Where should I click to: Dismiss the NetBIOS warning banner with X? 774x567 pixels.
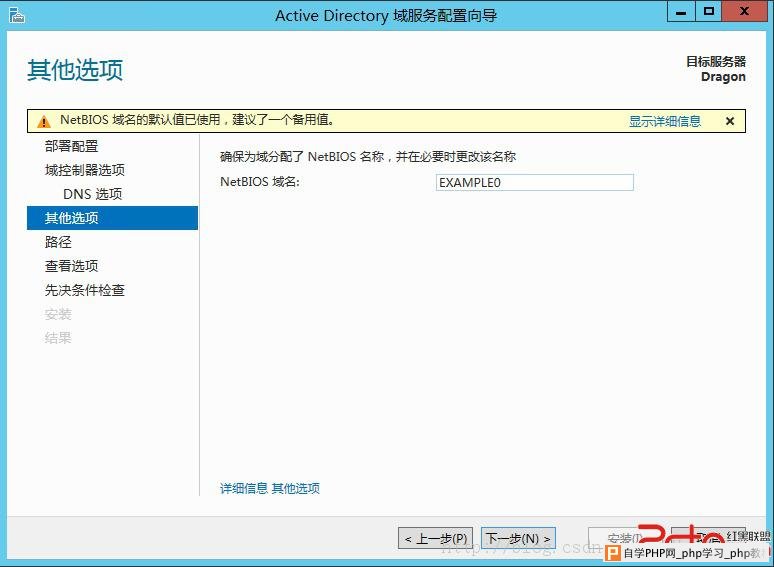coord(730,121)
